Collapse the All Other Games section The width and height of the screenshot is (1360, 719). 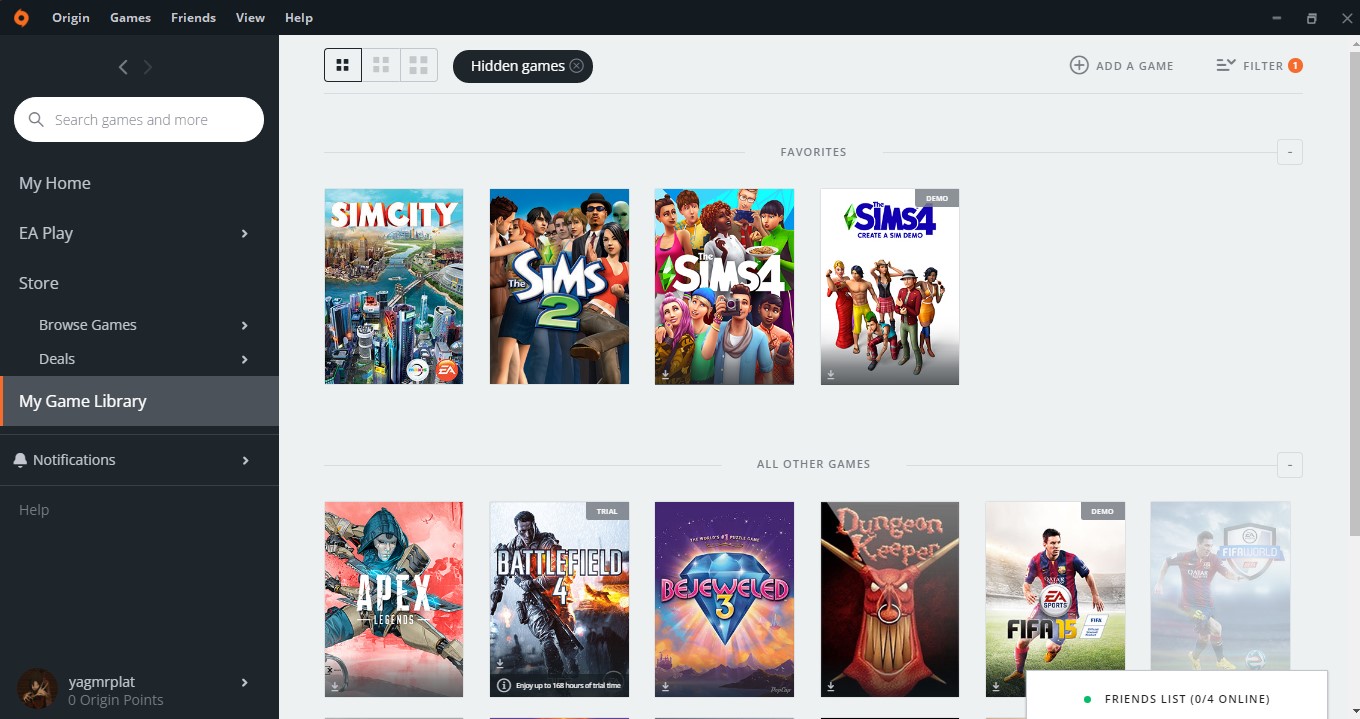pyautogui.click(x=1290, y=464)
